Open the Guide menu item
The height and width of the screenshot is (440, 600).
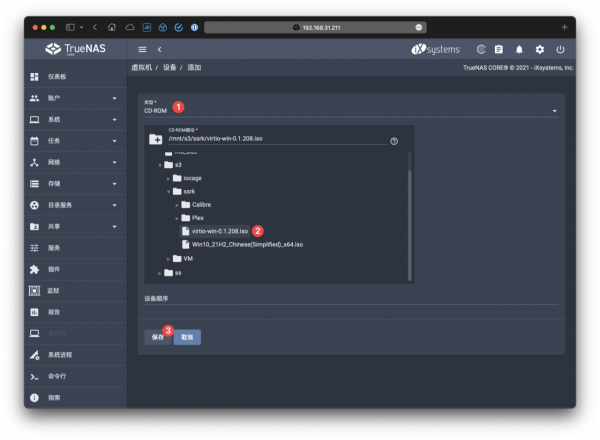pyautogui.click(x=75, y=398)
